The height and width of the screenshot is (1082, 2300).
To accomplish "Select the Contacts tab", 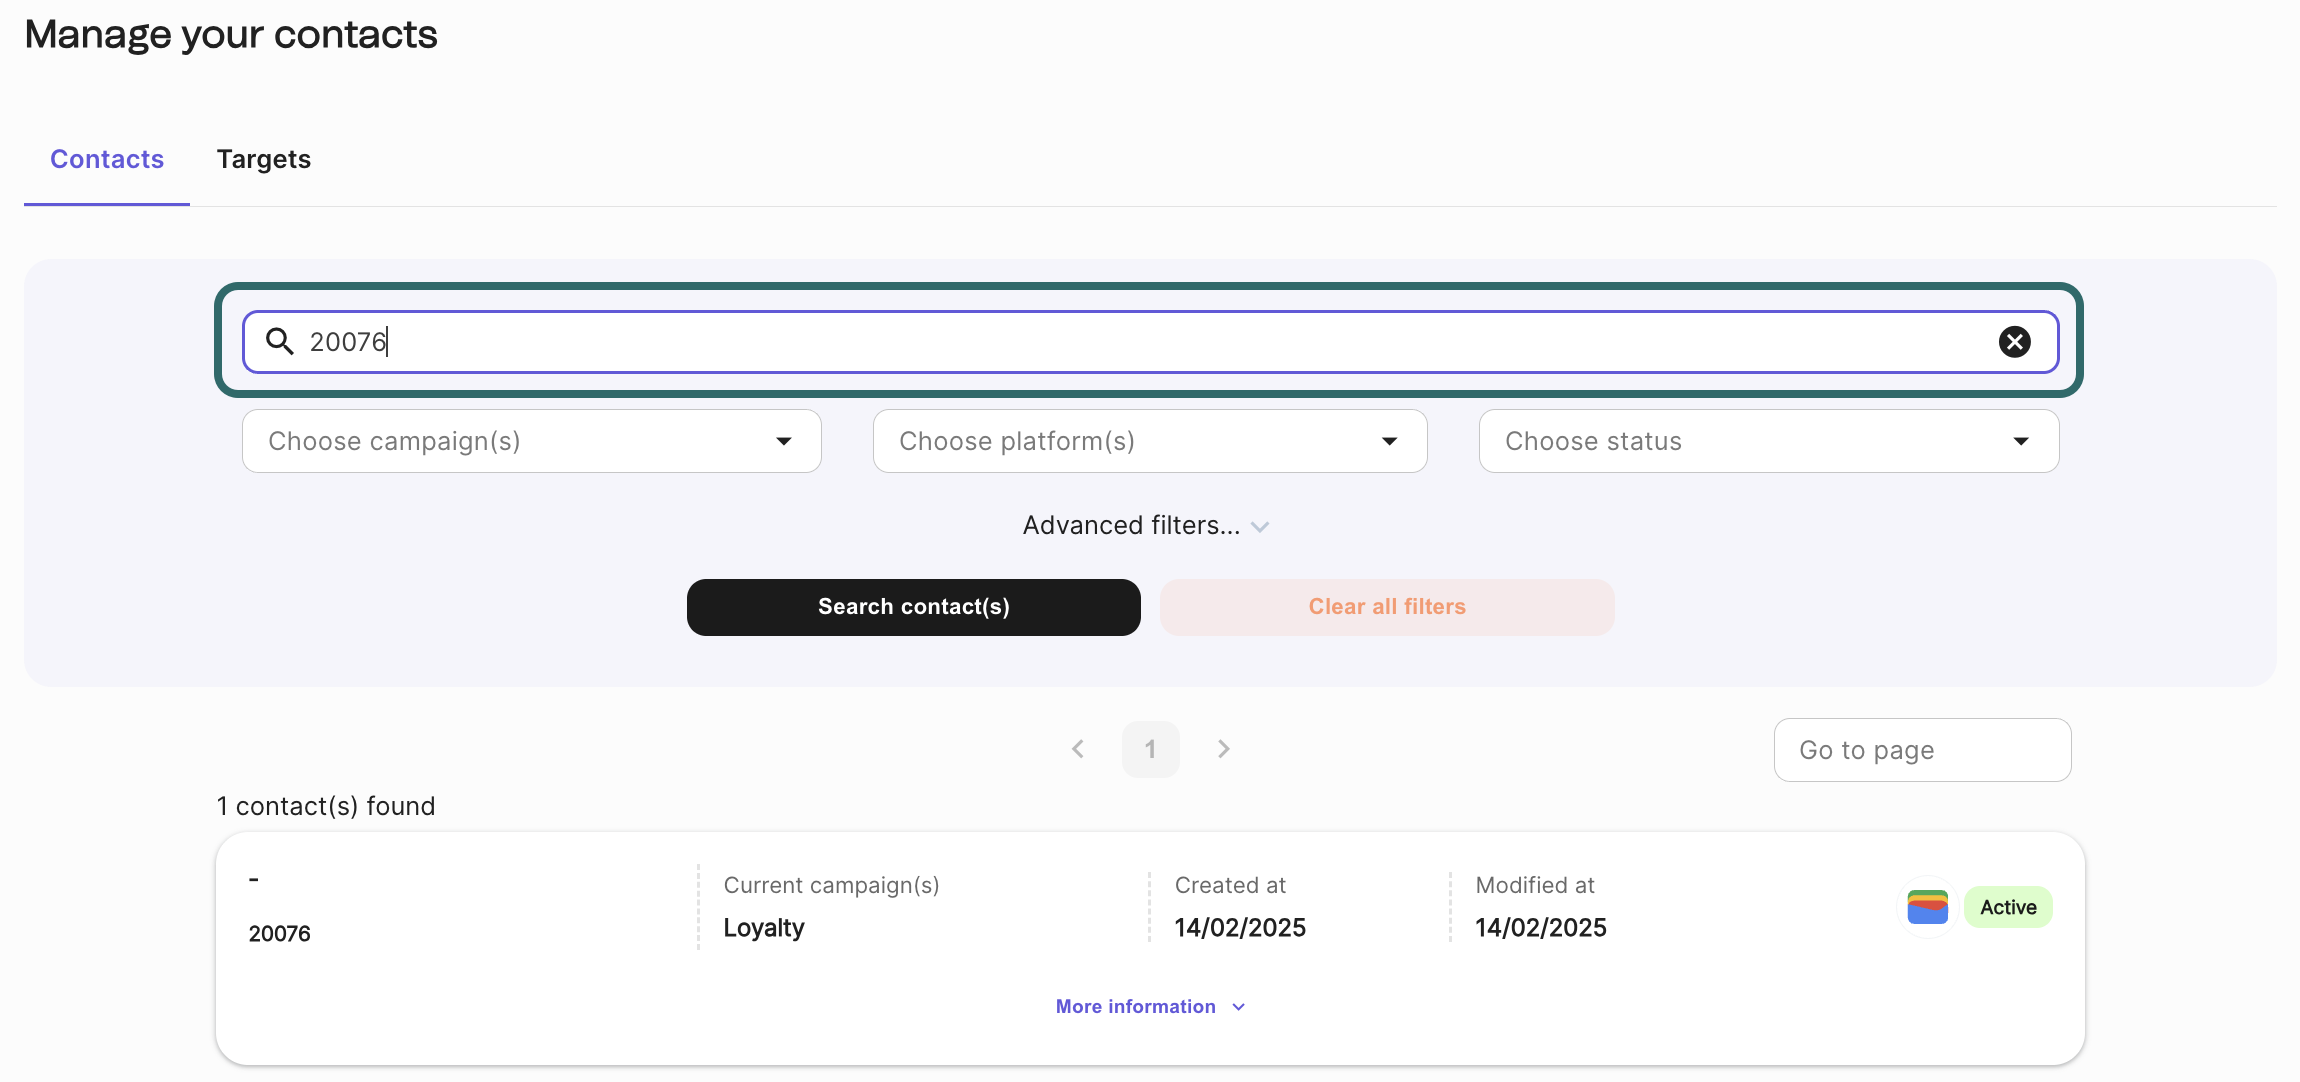I will (x=107, y=160).
